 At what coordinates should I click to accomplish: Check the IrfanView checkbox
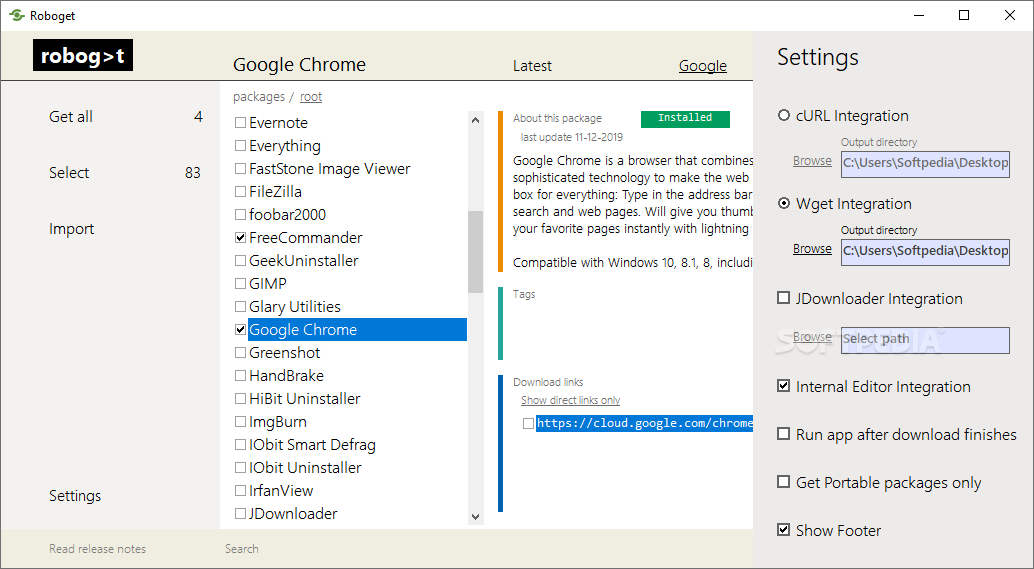tap(241, 491)
